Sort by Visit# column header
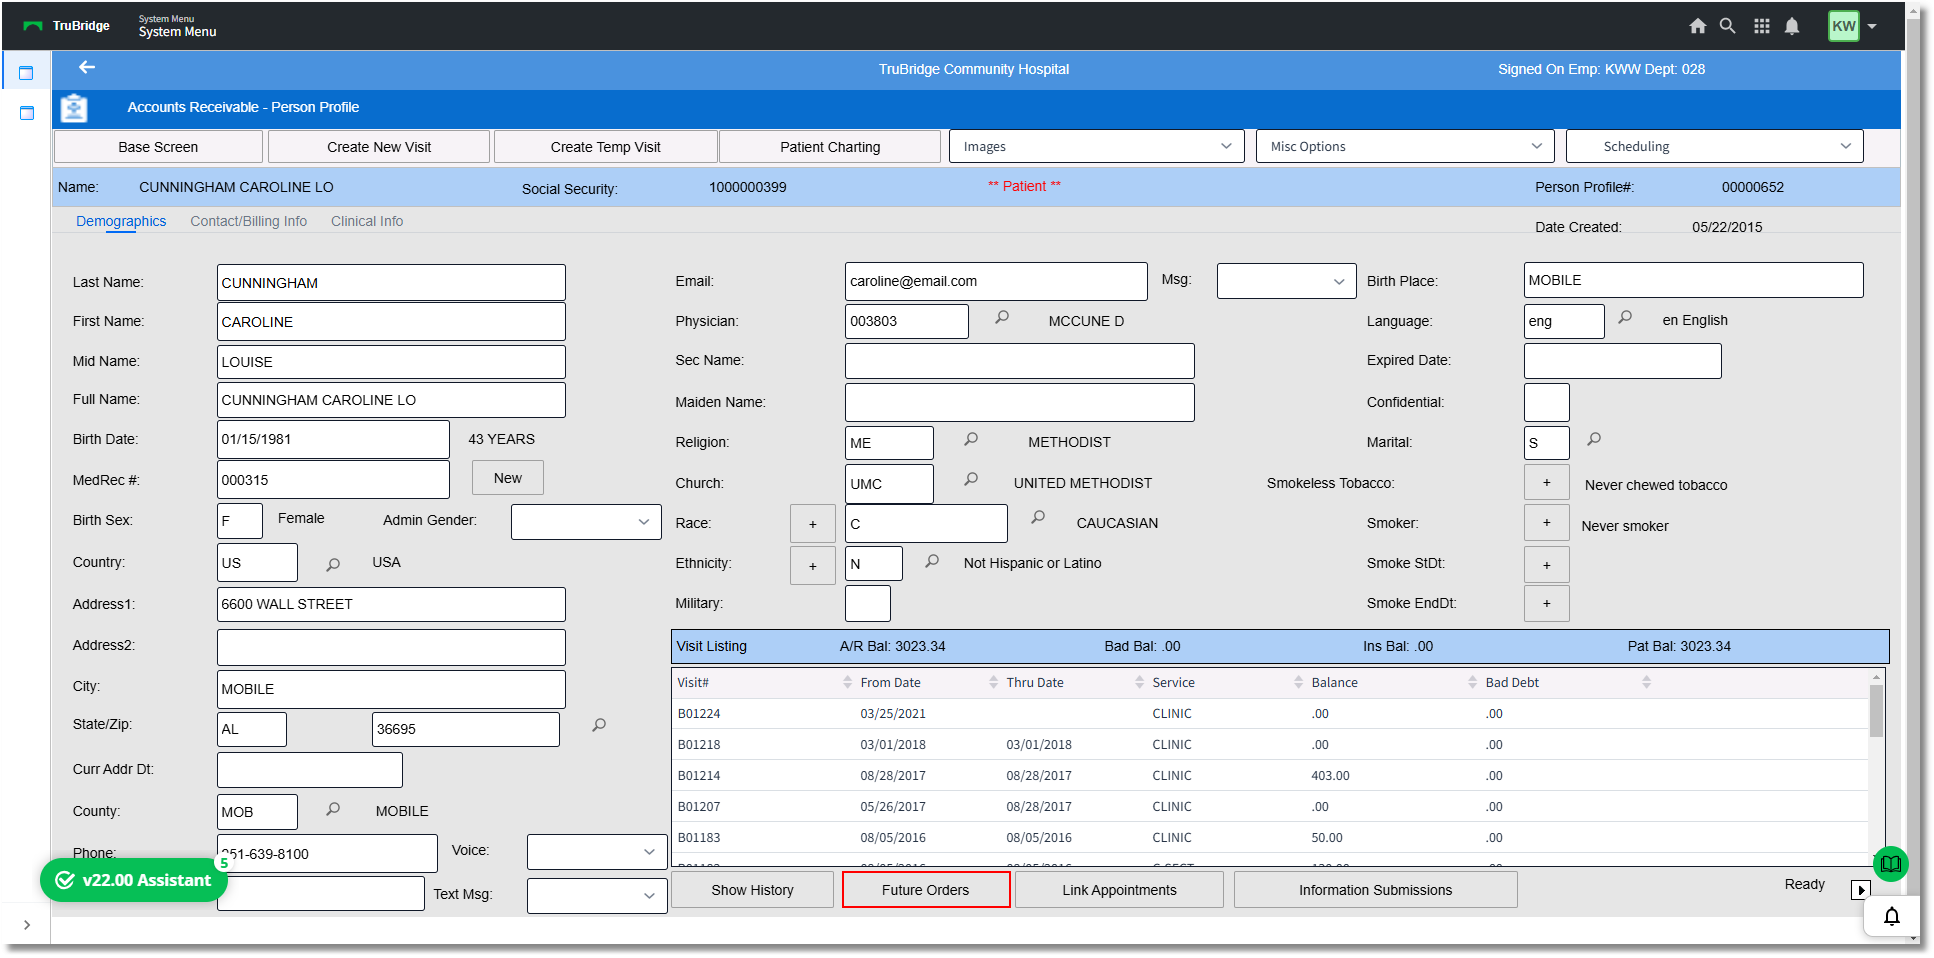Image resolution: width=1934 pixels, height=958 pixels. click(x=693, y=683)
